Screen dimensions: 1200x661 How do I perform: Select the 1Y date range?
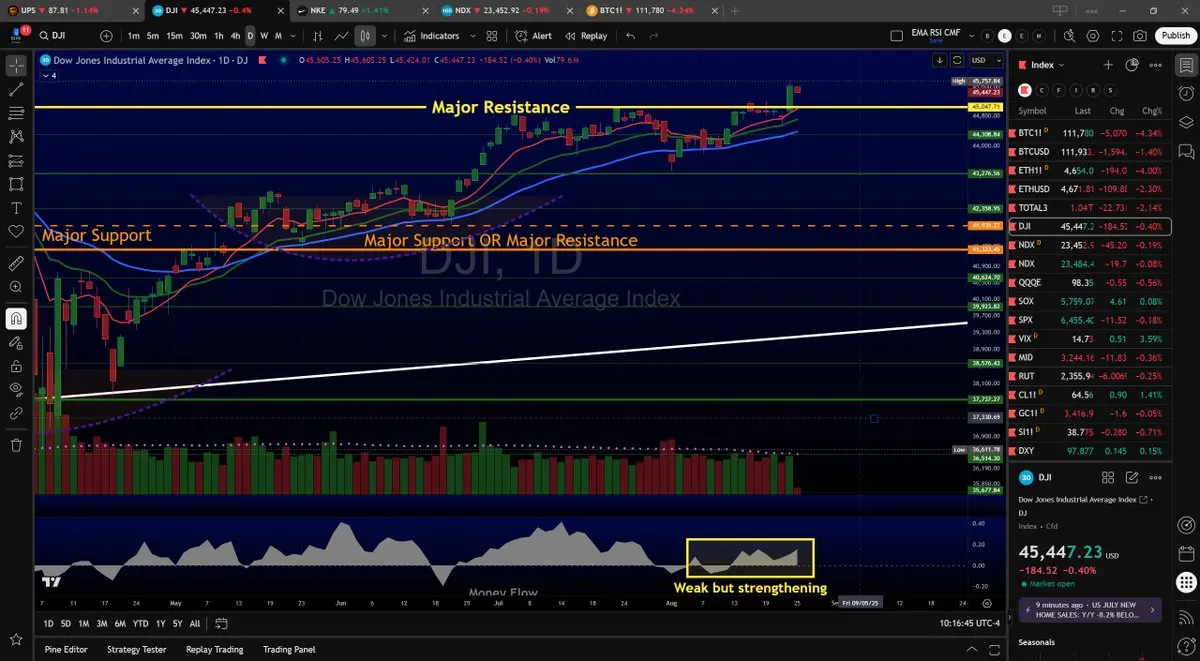158,623
